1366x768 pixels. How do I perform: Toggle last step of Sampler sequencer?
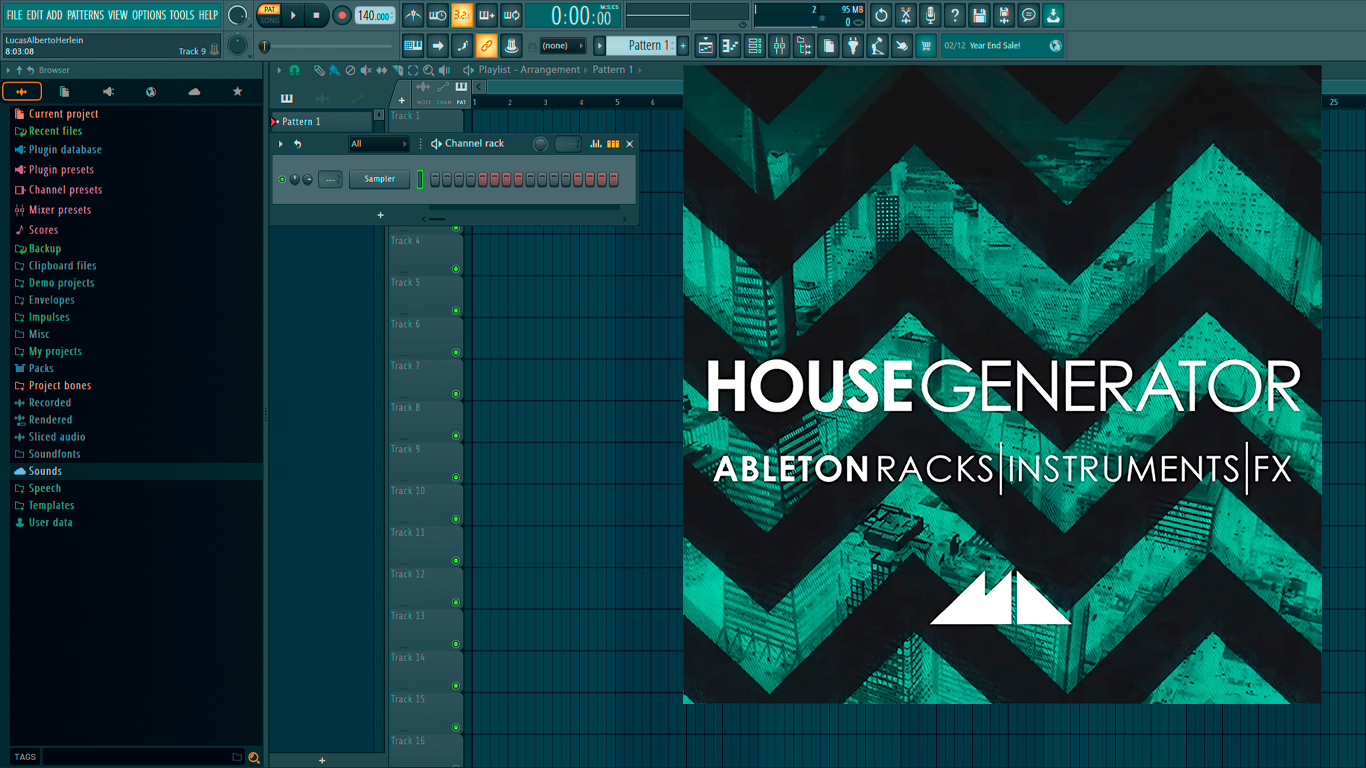click(x=614, y=179)
